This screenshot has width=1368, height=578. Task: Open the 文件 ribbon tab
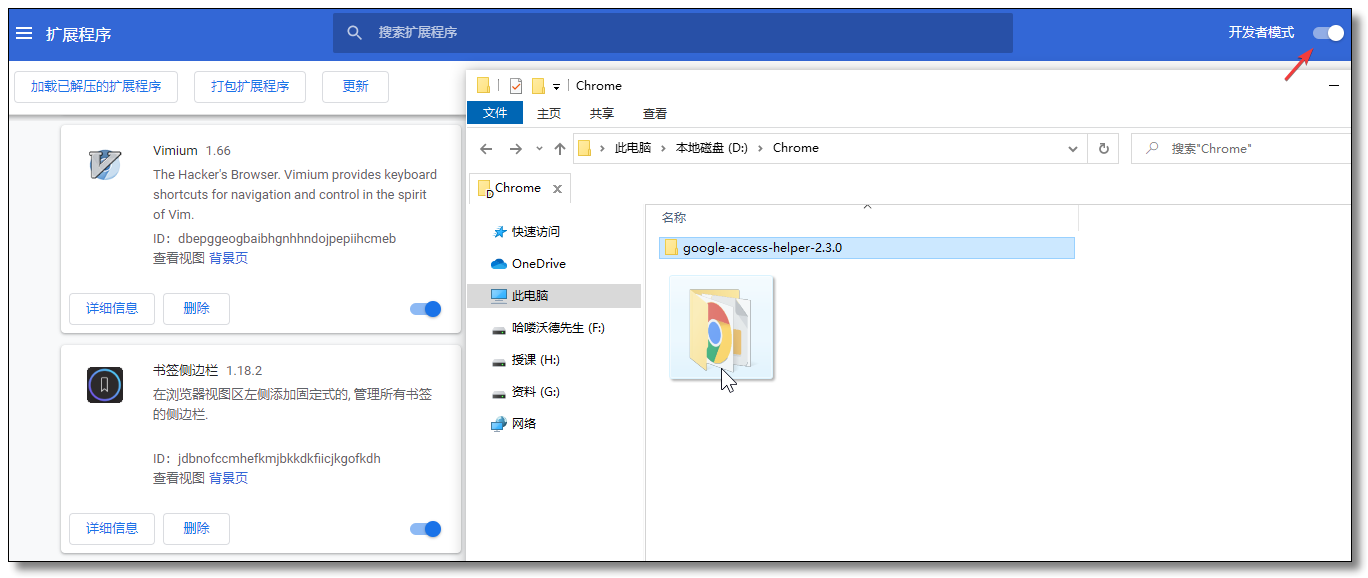495,113
